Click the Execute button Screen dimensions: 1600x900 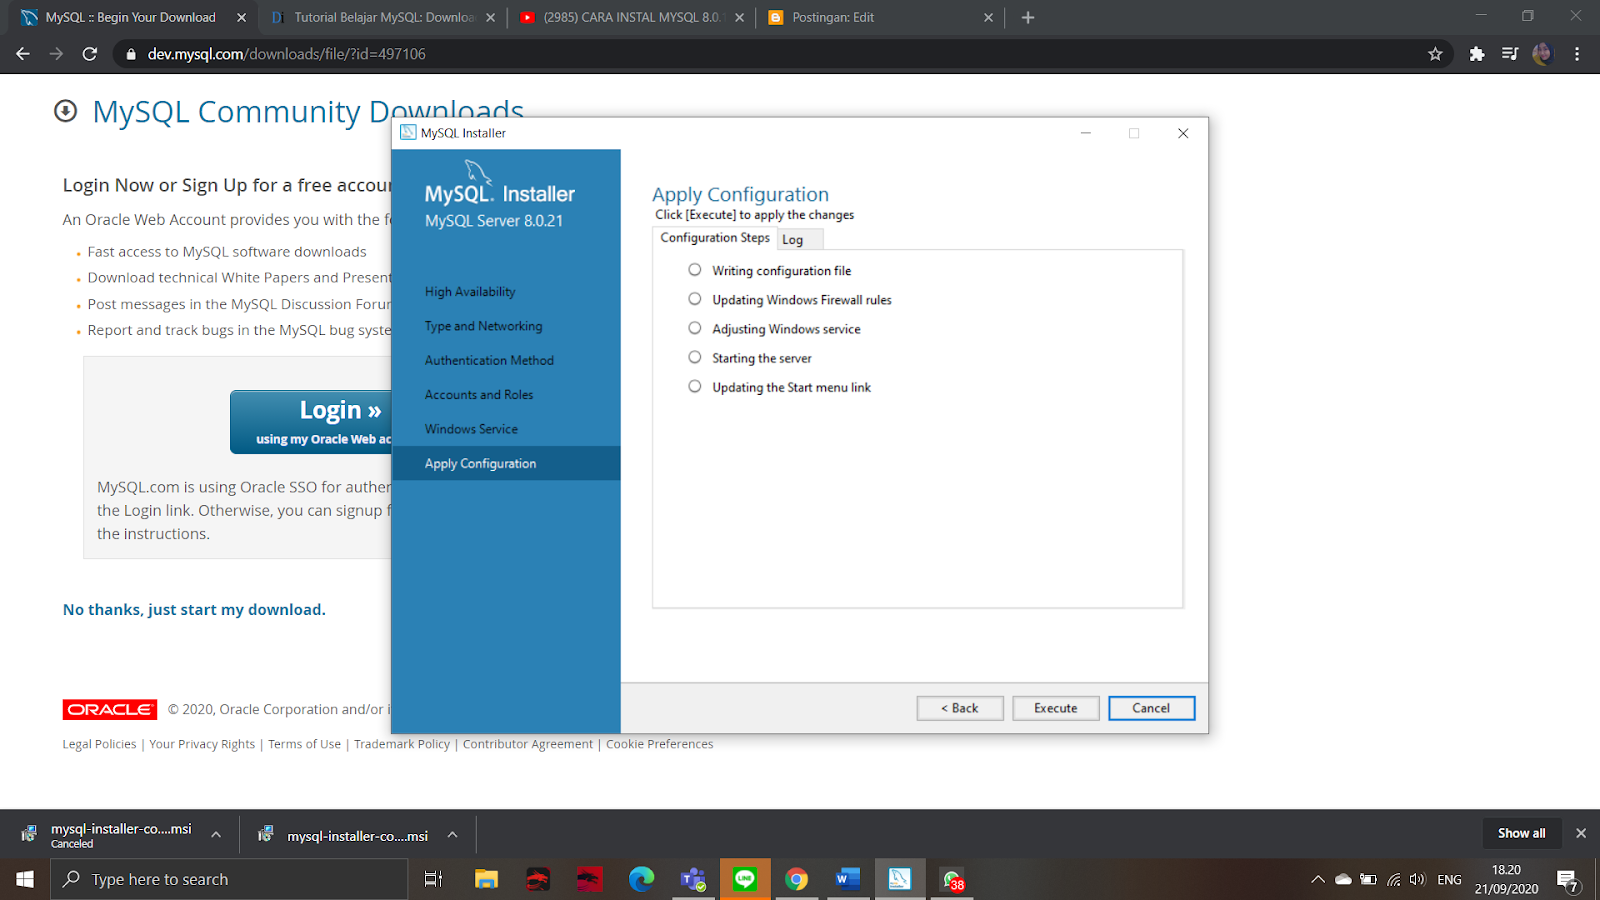1056,708
